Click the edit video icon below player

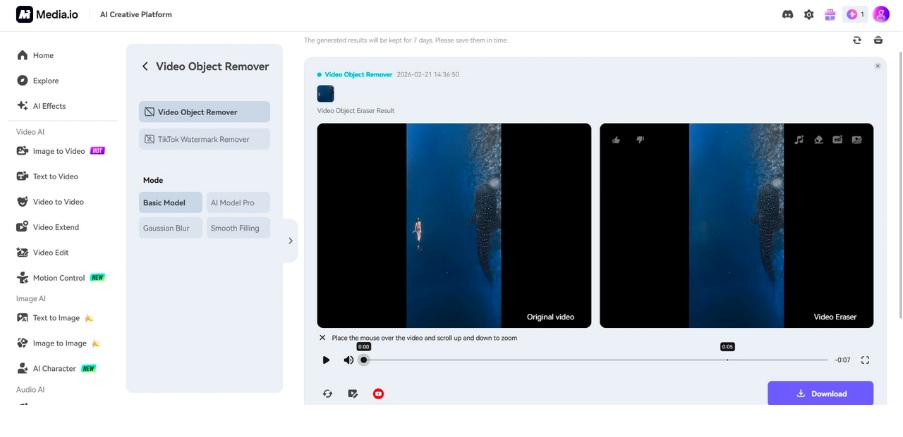point(353,394)
